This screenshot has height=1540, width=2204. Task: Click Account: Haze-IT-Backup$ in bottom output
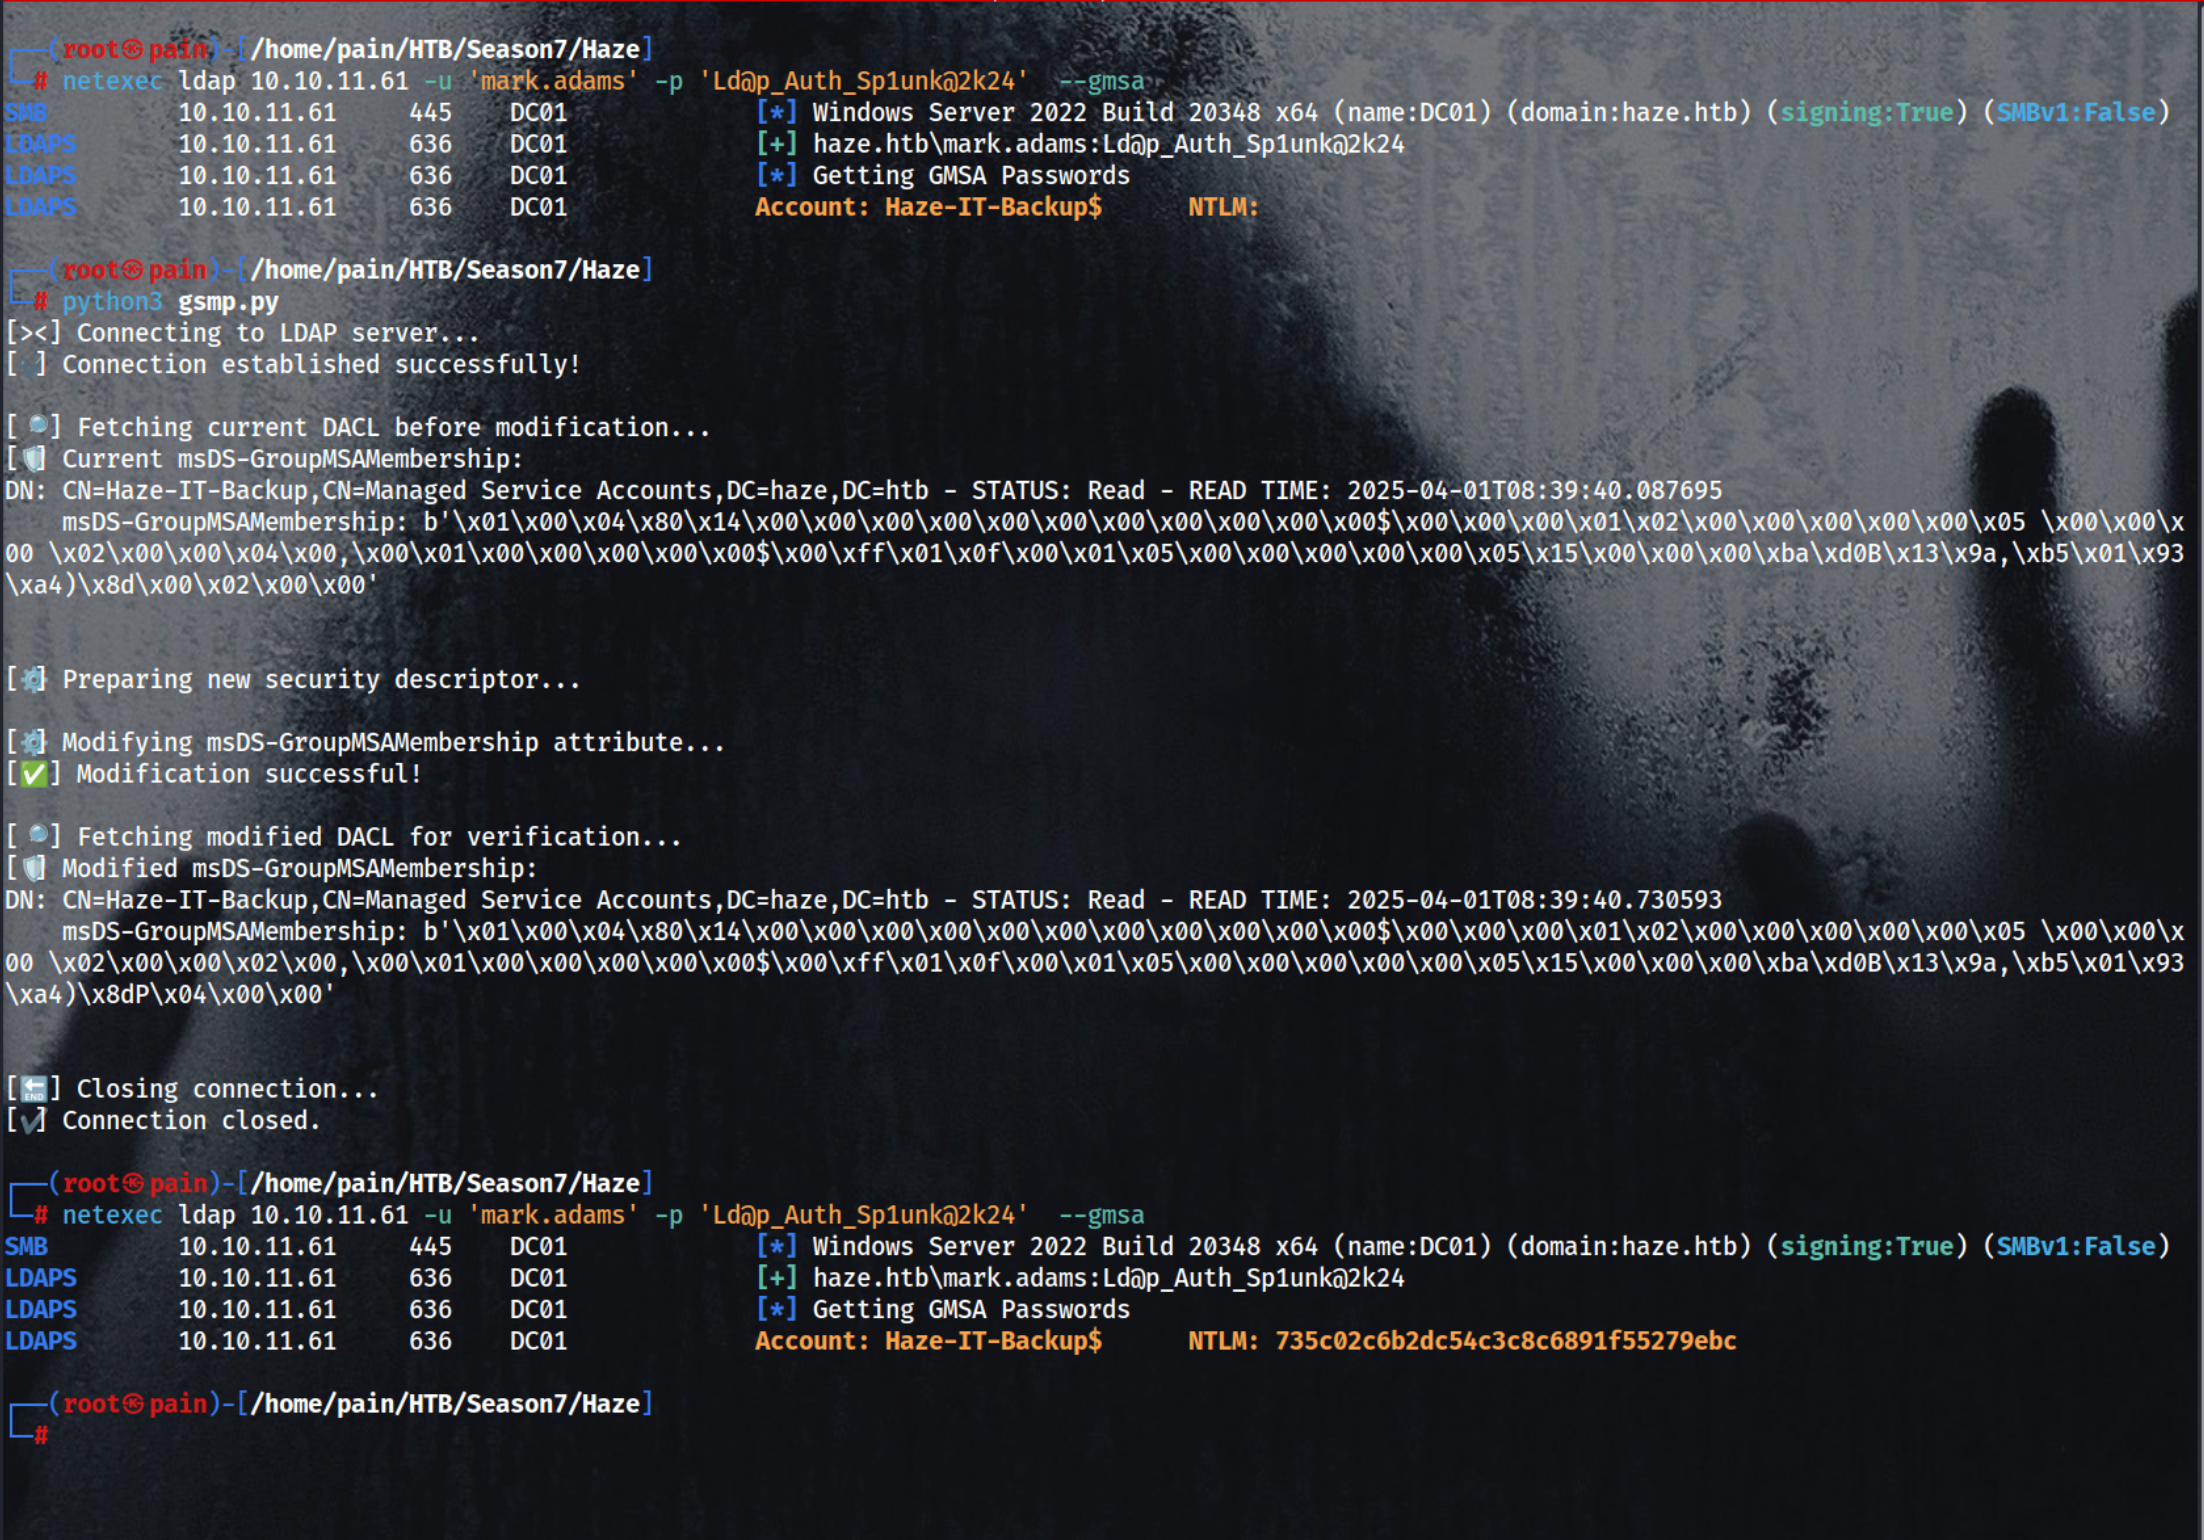[928, 1340]
